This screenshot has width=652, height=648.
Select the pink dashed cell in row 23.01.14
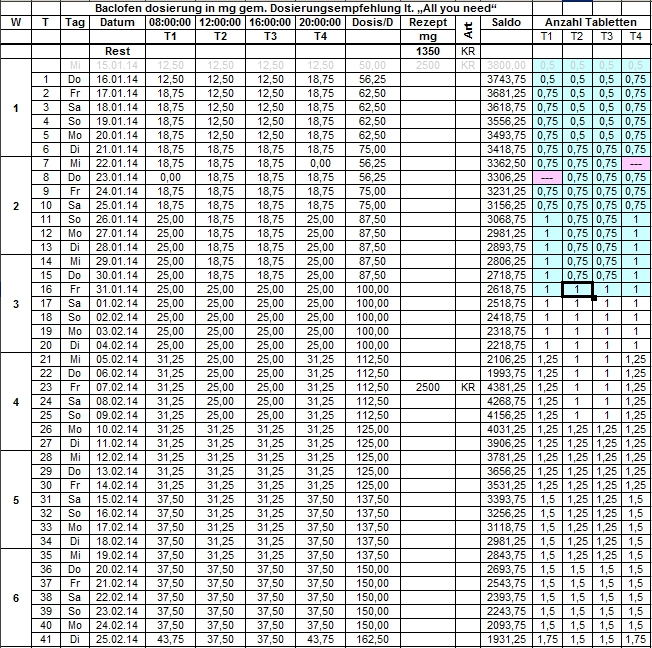(546, 177)
